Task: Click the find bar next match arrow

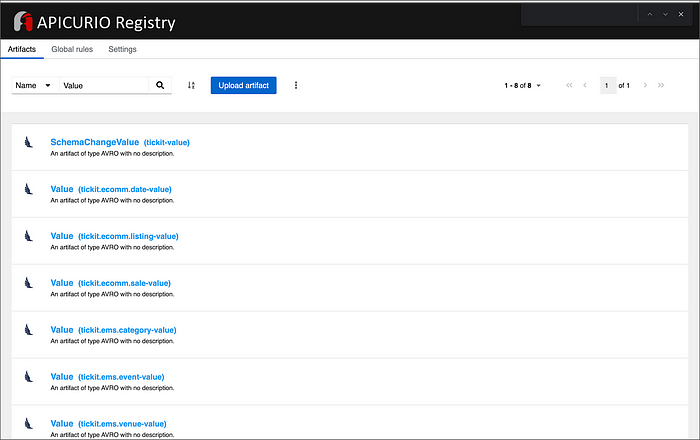Action: [665, 14]
